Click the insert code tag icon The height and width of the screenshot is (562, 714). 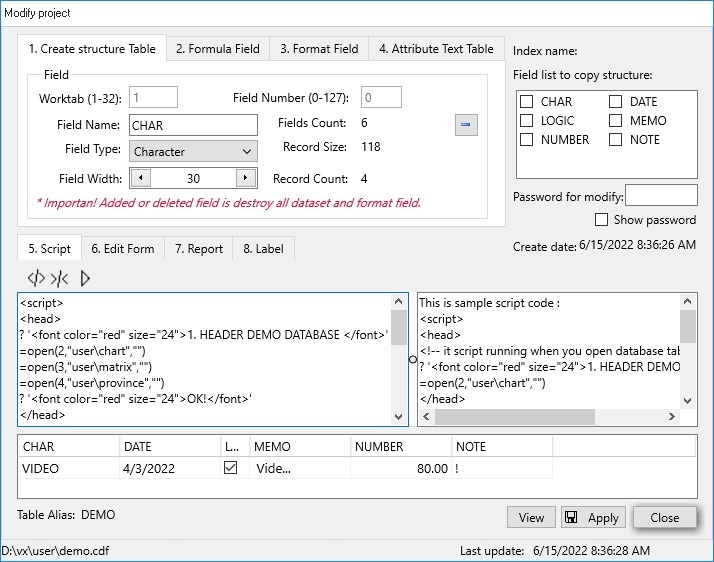pos(36,278)
